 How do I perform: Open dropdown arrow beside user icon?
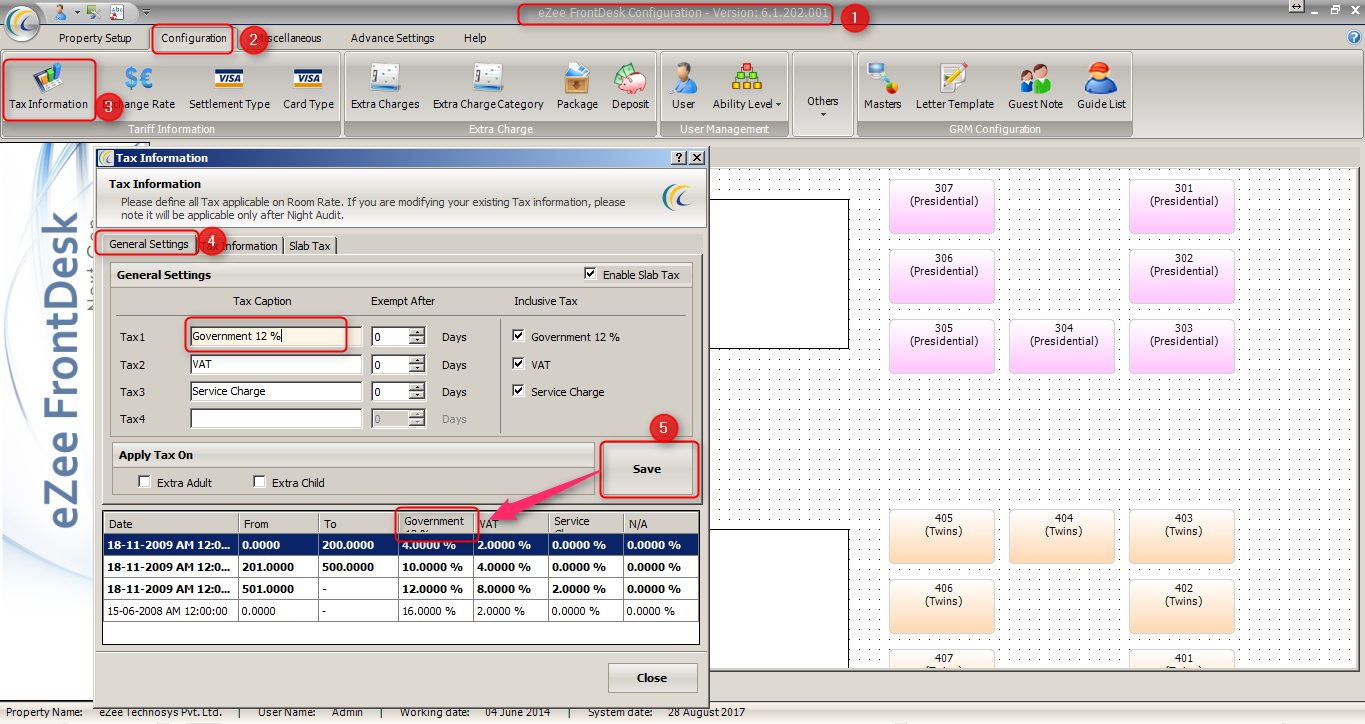[77, 12]
